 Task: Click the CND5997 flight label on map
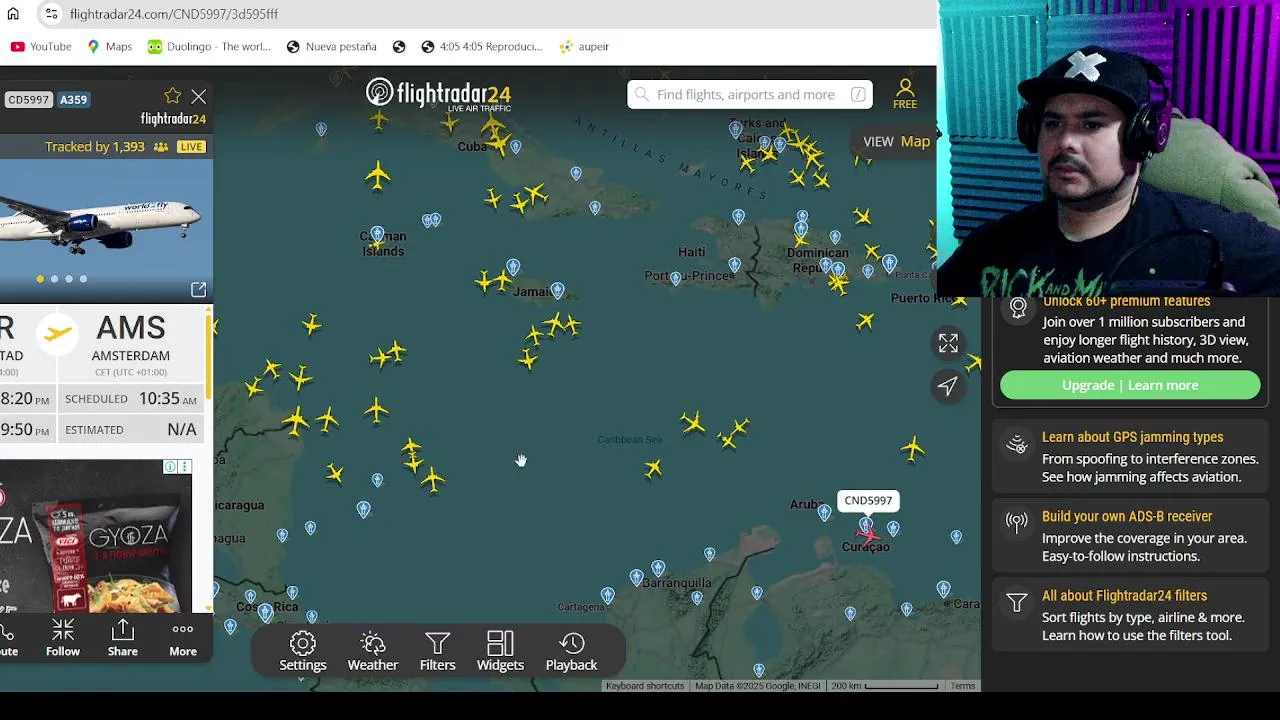tap(868, 500)
